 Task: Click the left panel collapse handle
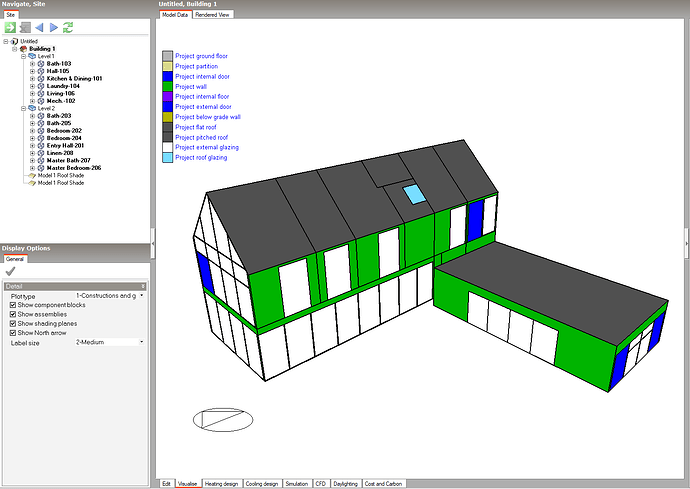[153, 243]
